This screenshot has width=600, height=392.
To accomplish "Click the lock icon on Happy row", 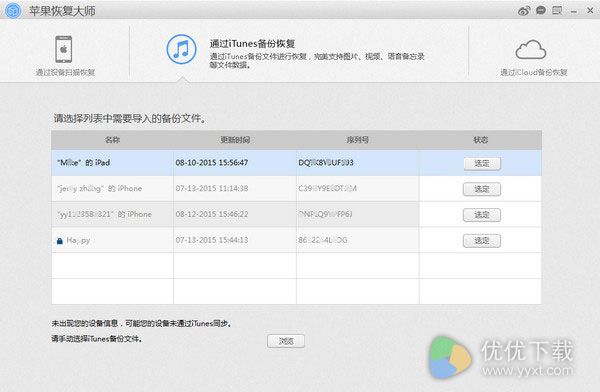I will 60,241.
